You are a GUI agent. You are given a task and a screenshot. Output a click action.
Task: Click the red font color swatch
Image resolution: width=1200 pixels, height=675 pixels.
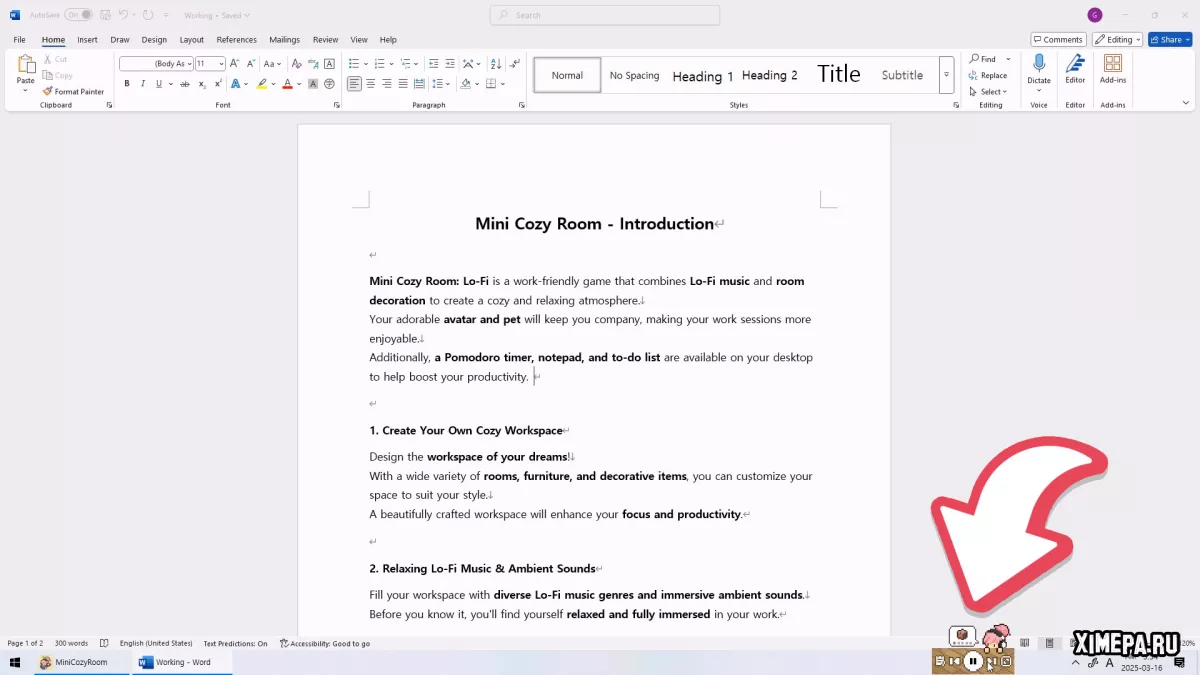(x=287, y=84)
